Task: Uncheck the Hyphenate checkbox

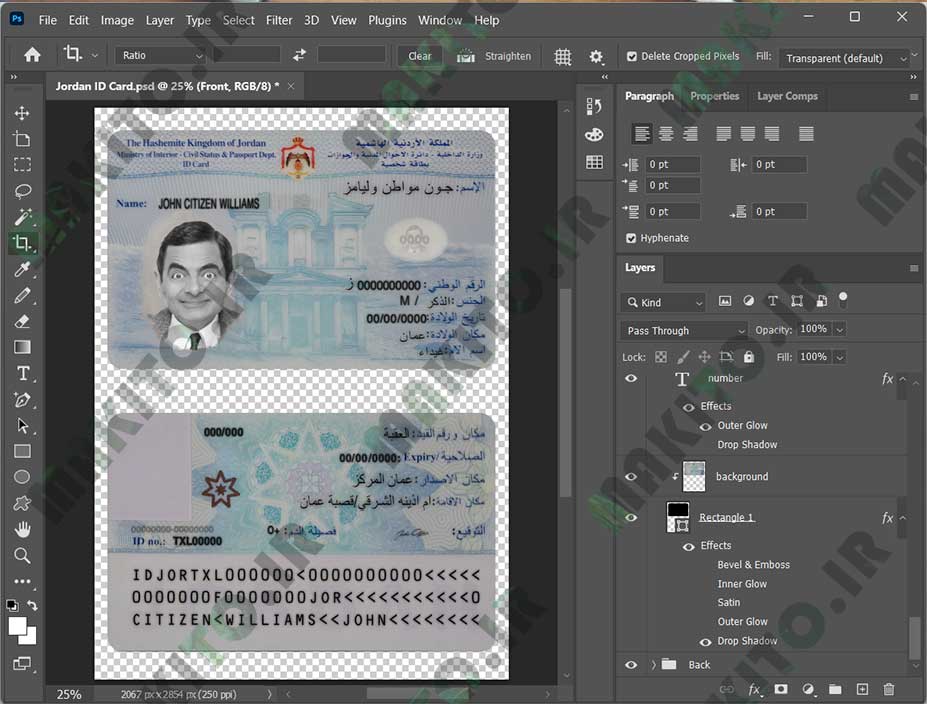Action: [631, 238]
